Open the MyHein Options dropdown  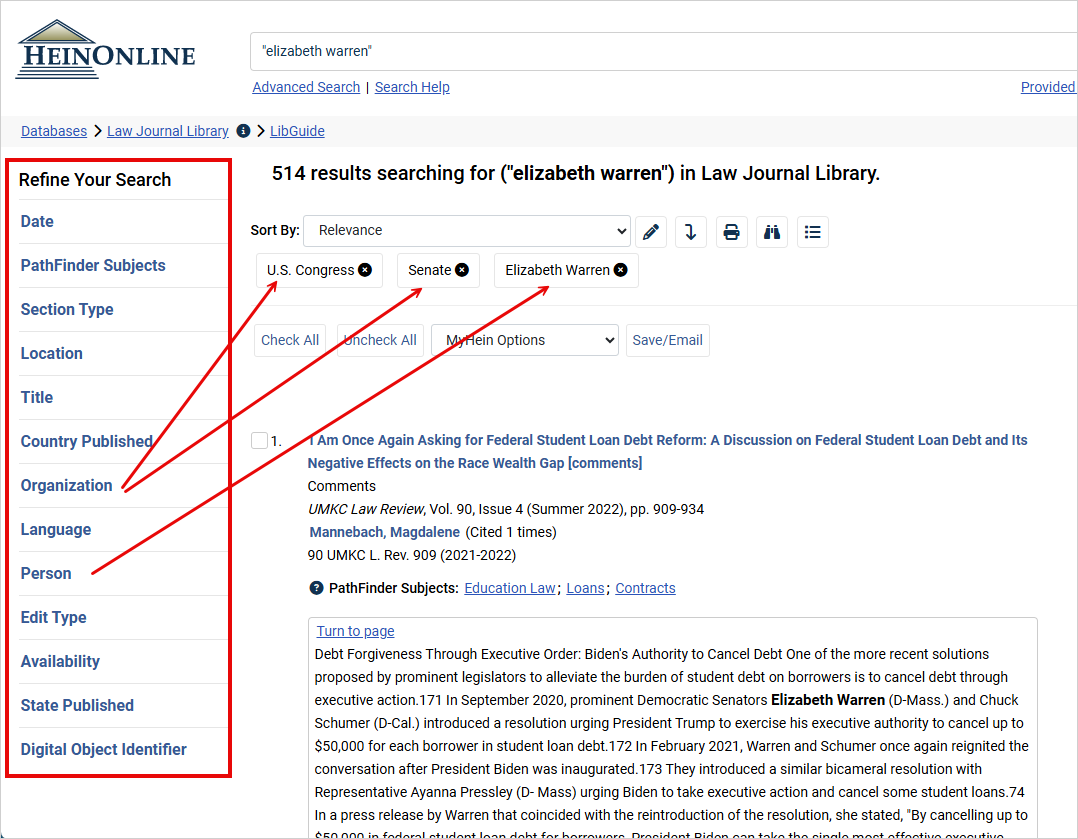[x=525, y=340]
